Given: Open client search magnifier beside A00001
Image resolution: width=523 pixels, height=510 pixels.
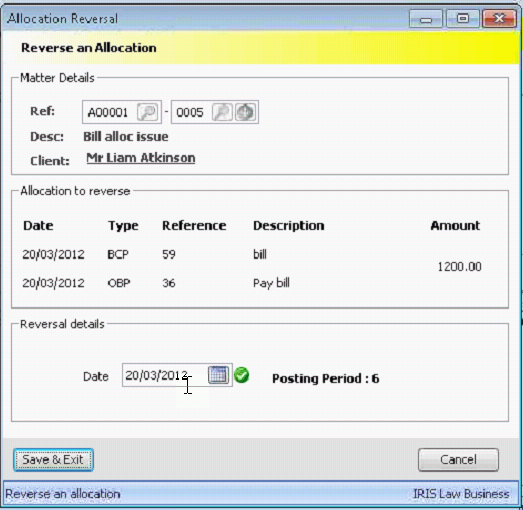Looking at the screenshot, I should click(147, 112).
